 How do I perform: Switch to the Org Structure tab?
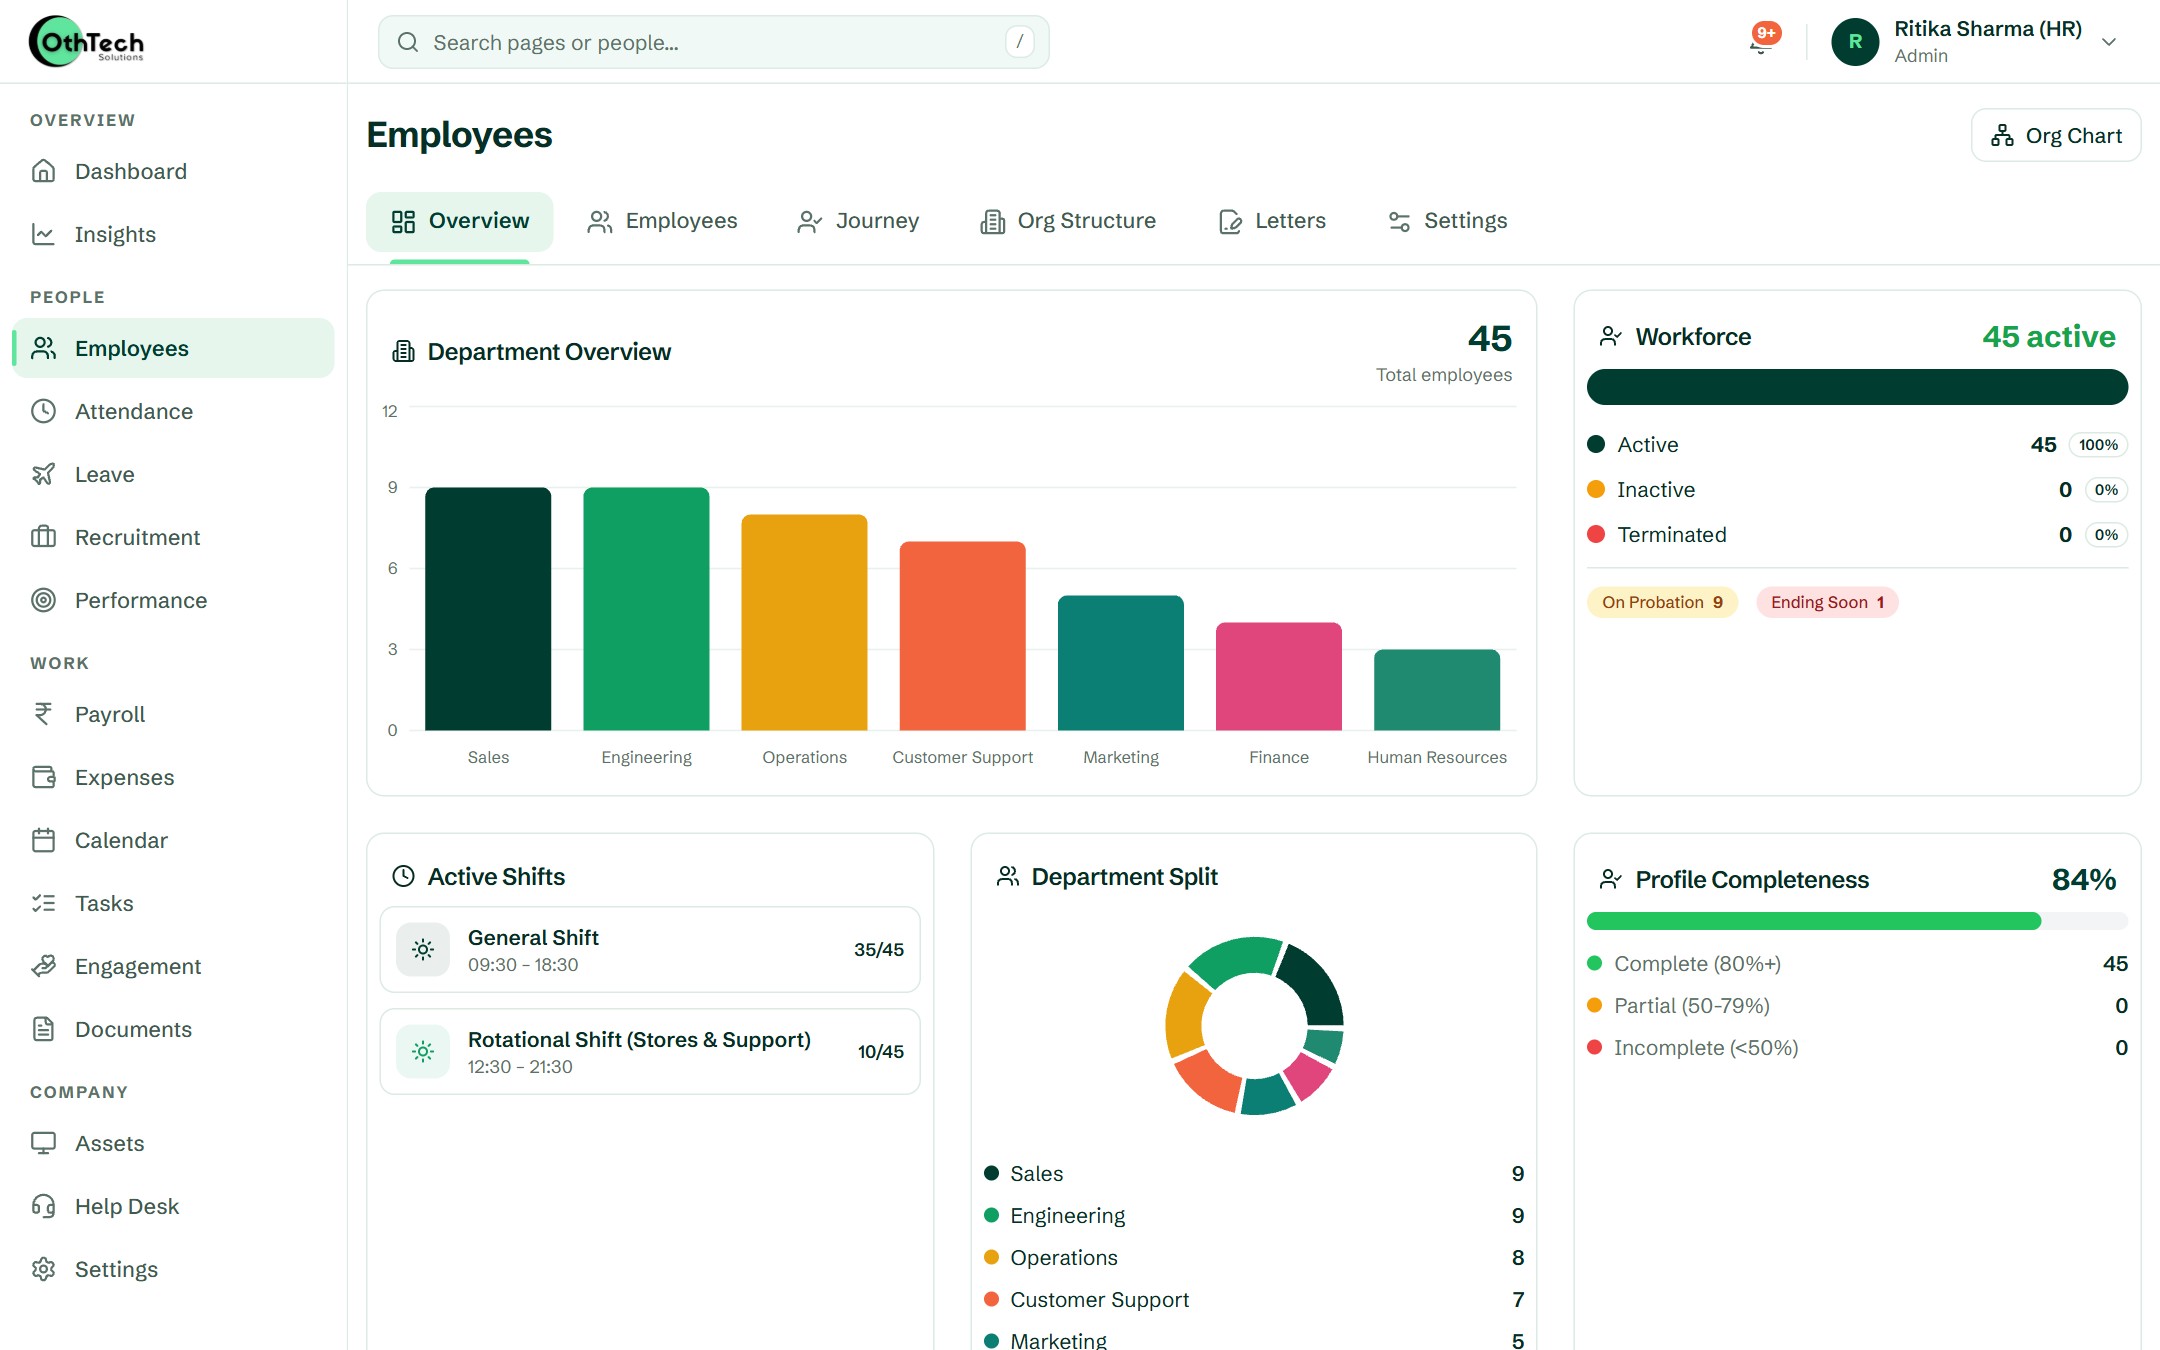[1068, 221]
